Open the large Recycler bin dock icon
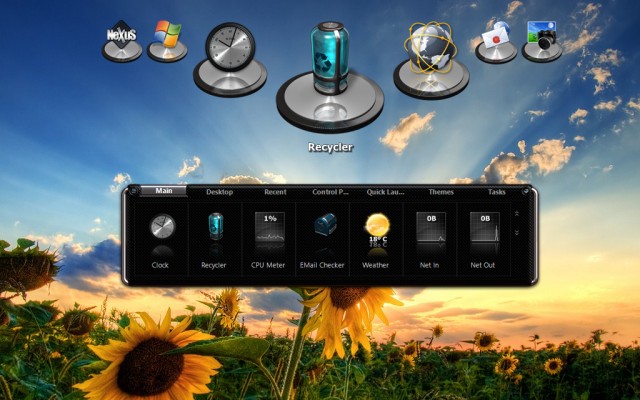The width and height of the screenshot is (640, 400). pos(330,76)
